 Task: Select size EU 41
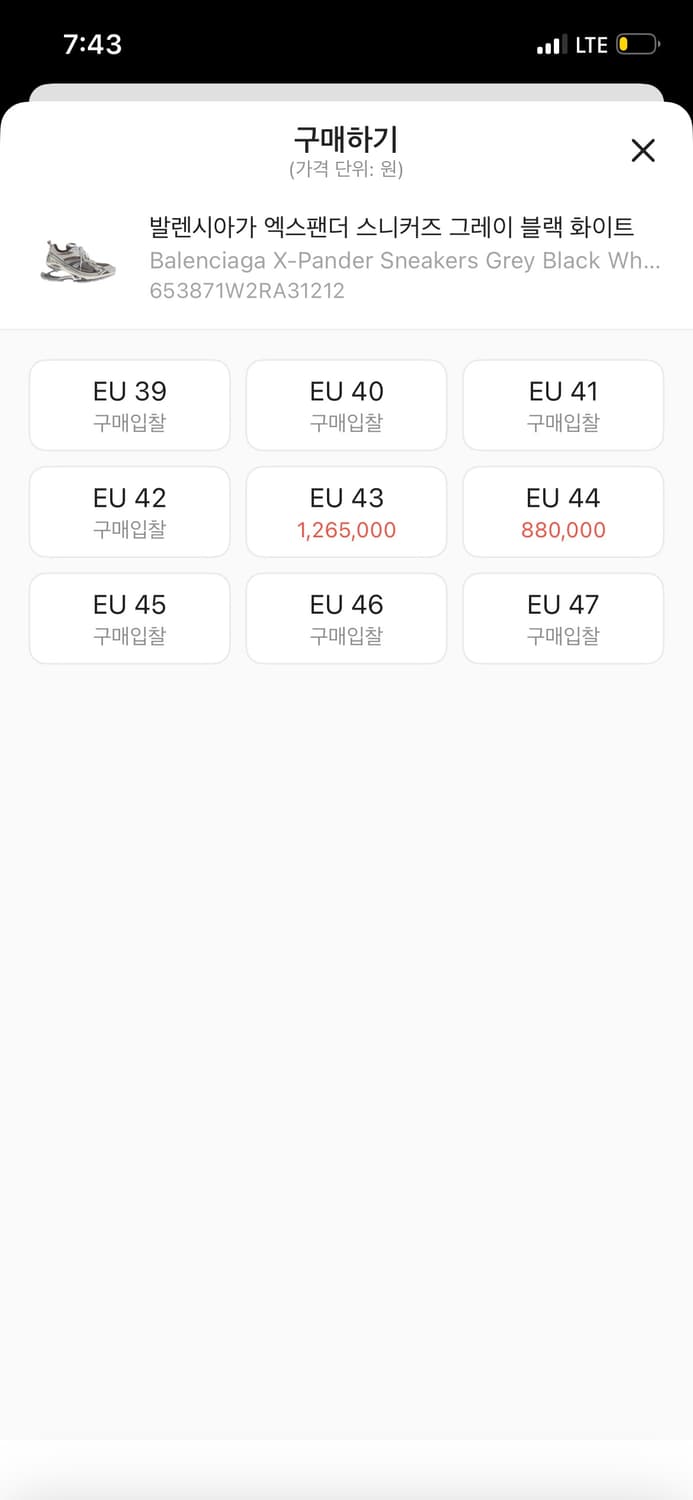click(562, 404)
